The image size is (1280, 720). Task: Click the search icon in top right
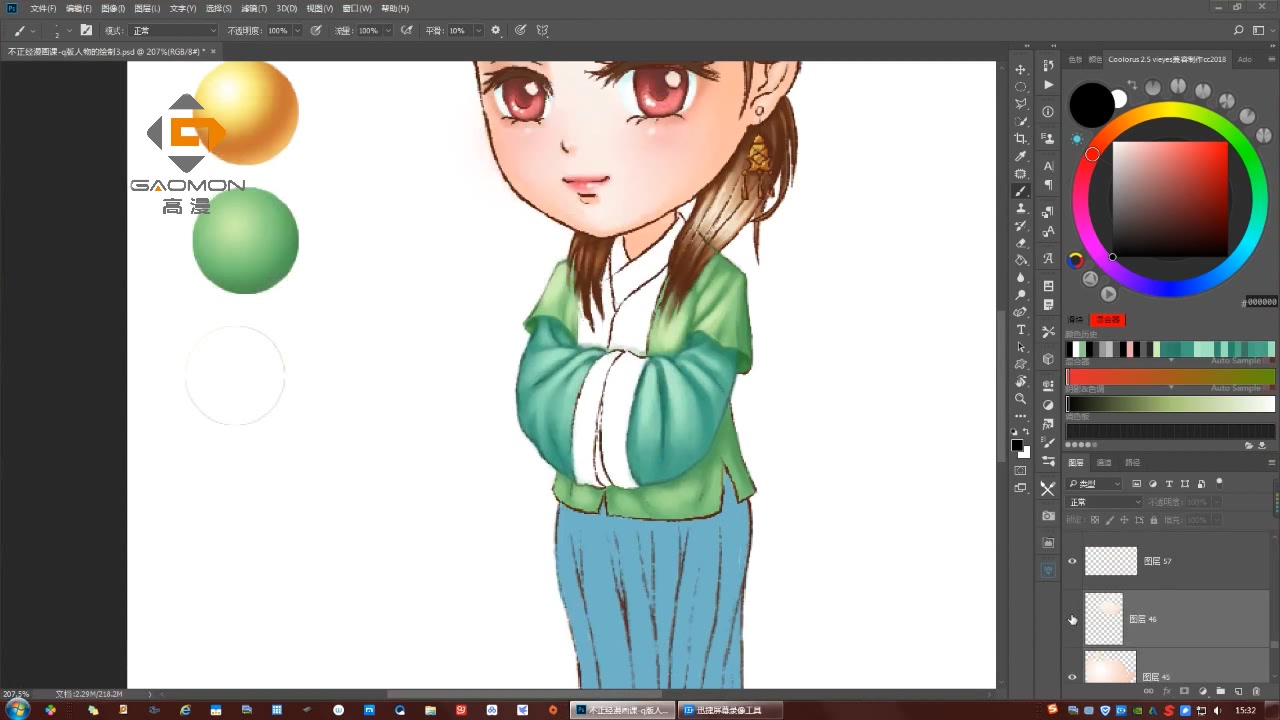coord(1238,30)
